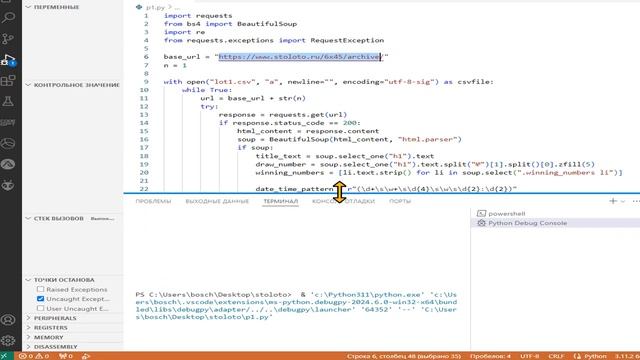Image resolution: width=640 pixels, height=360 pixels.
Task: Open the Search view in the activity bar
Action: [8, 17]
